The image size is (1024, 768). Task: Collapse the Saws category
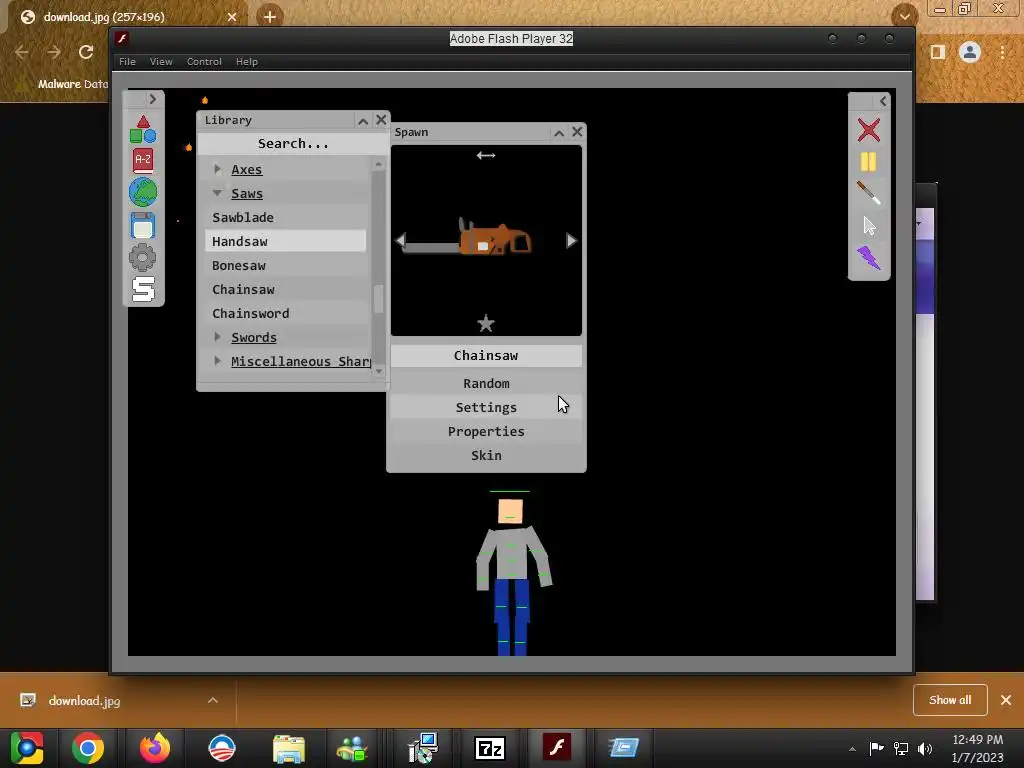click(x=217, y=193)
